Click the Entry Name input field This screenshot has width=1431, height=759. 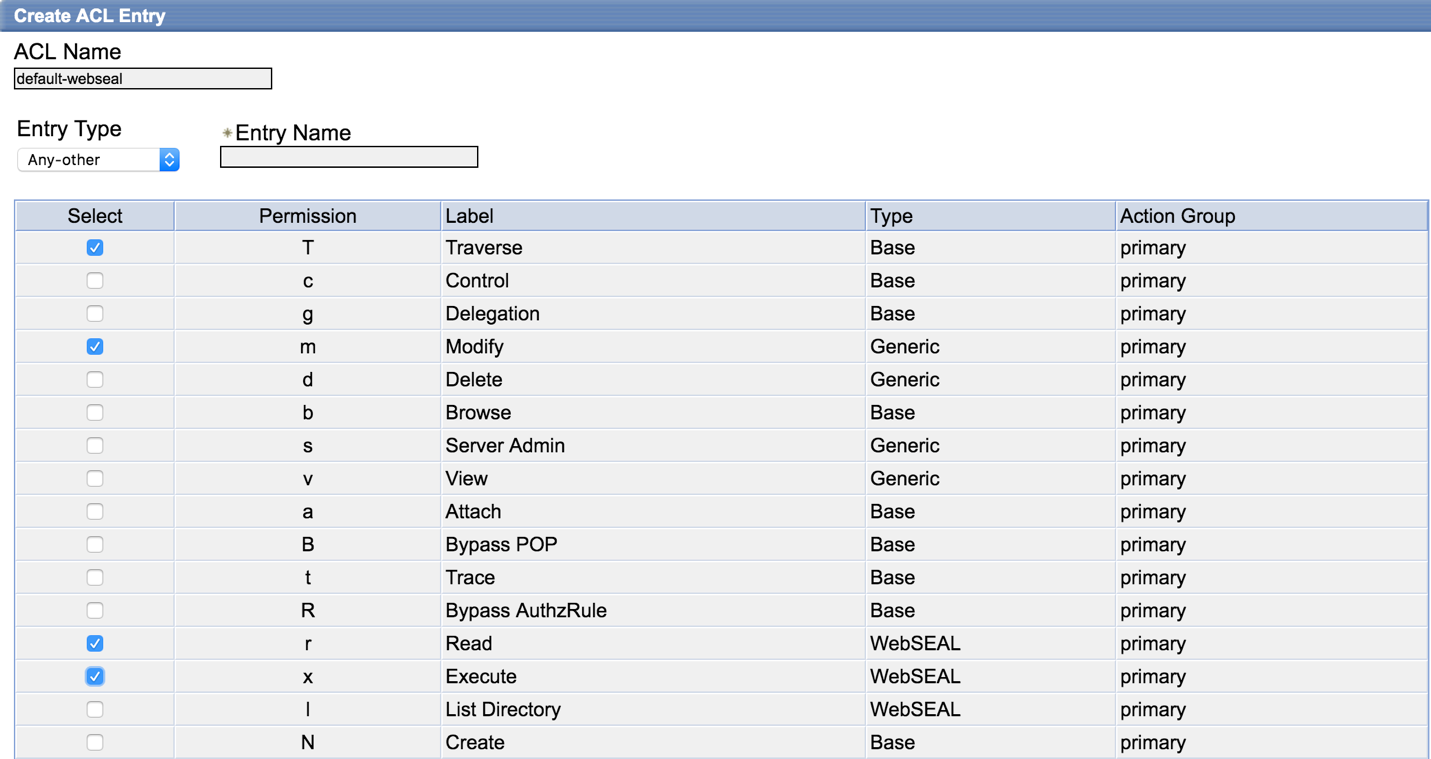[348, 156]
